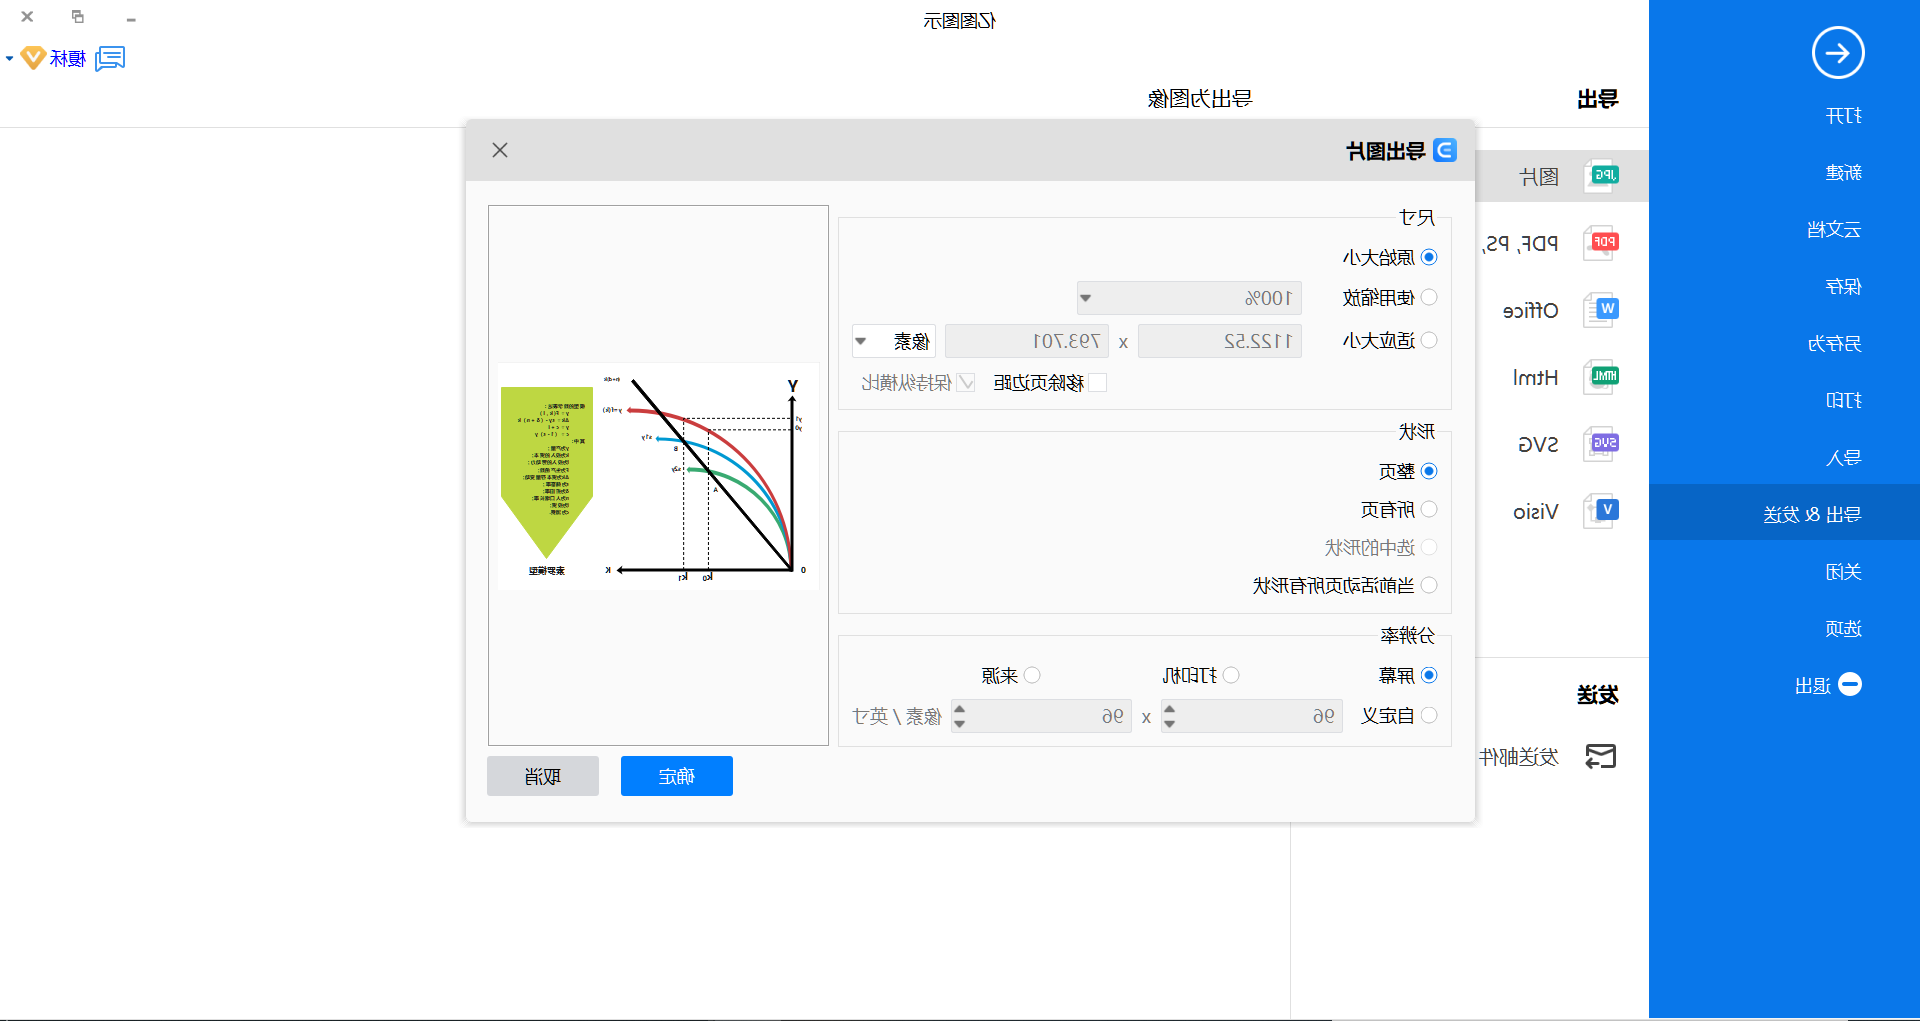Image resolution: width=1920 pixels, height=1021 pixels.
Task: Choose 保存 in the sidebar menu
Action: click(x=1843, y=287)
